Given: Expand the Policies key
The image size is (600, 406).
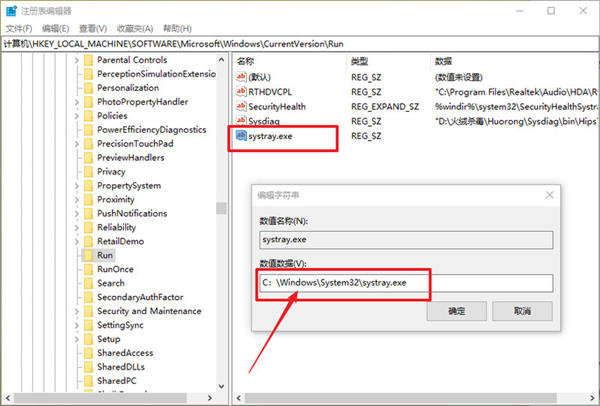Looking at the screenshot, I should click(x=77, y=116).
